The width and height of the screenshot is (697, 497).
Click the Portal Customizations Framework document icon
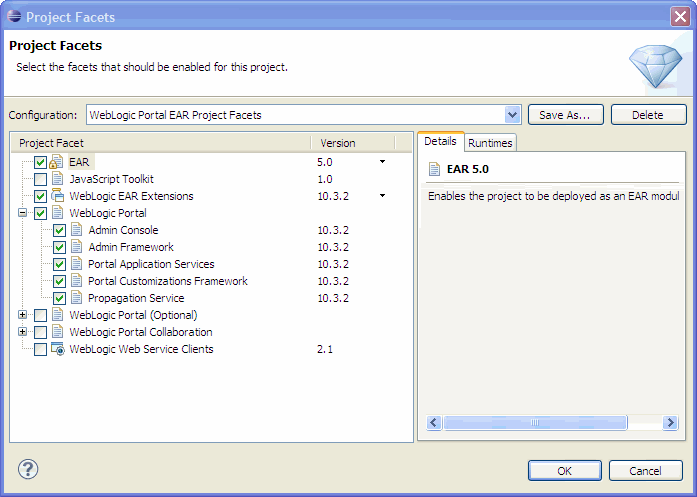(76, 281)
